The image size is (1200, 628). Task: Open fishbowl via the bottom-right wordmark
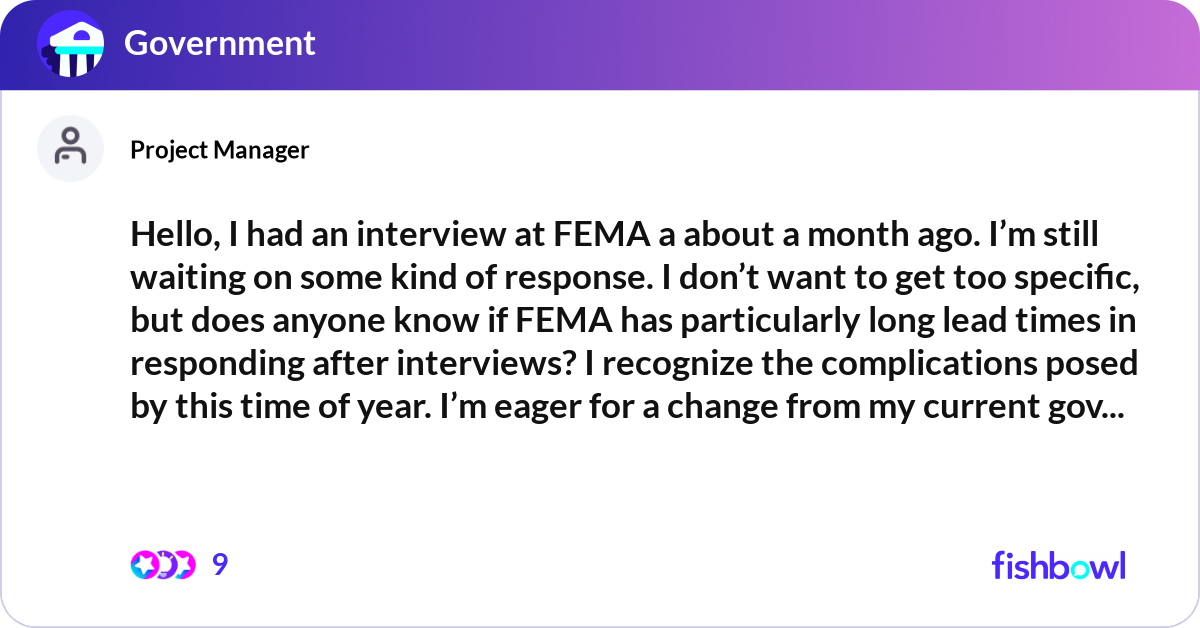click(x=1058, y=566)
